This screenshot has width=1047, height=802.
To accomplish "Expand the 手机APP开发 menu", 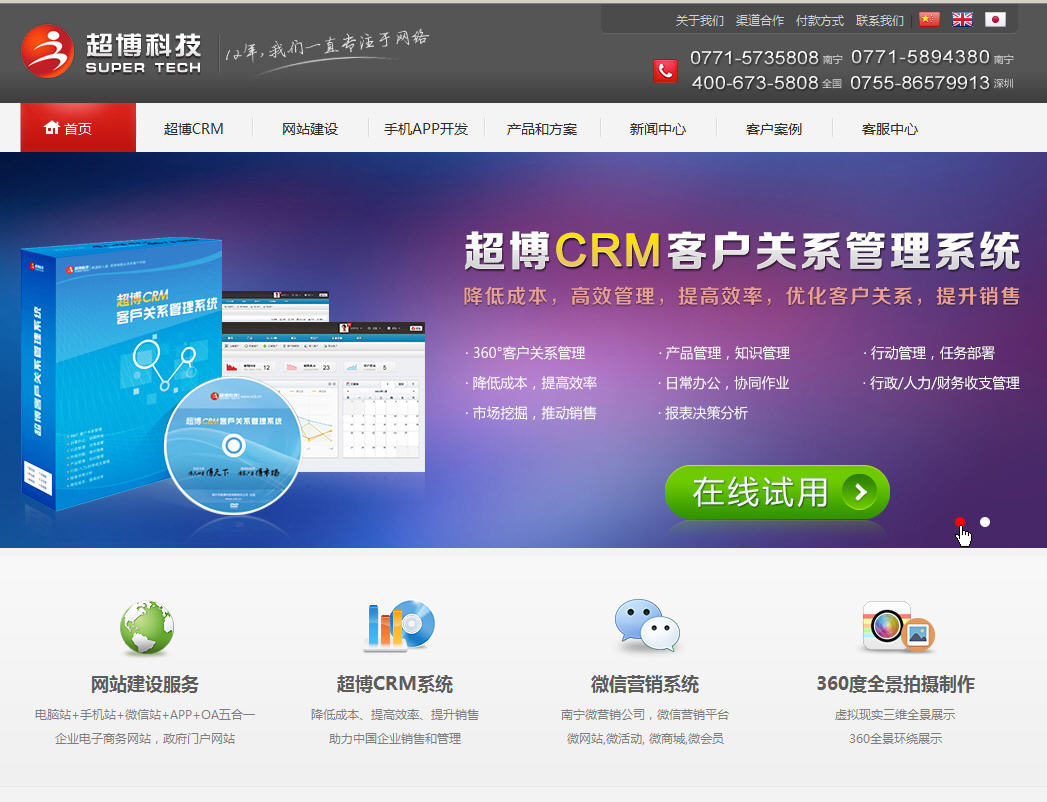I will [426, 128].
